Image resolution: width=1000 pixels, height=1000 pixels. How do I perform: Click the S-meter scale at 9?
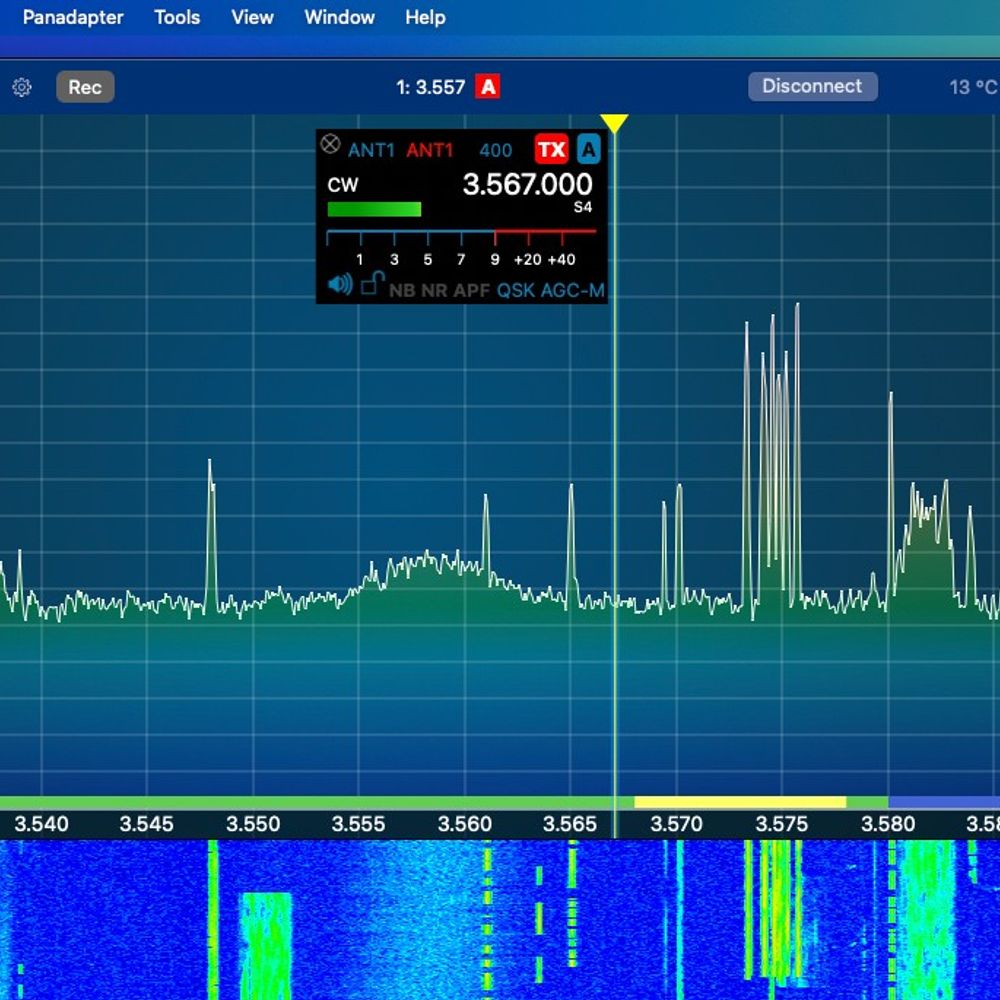(x=495, y=259)
